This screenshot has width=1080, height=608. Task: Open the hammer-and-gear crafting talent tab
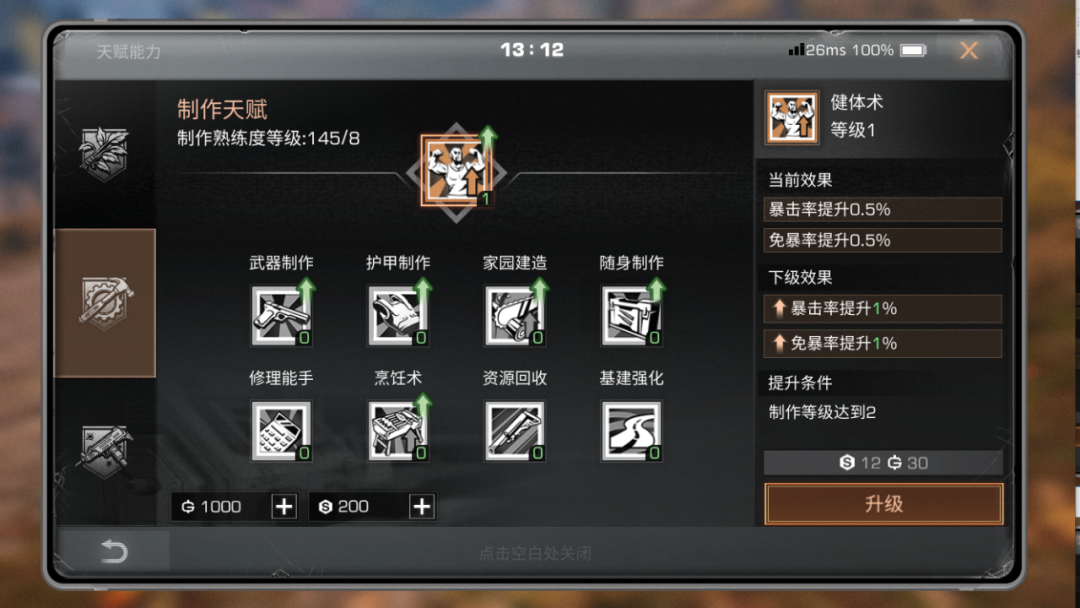[105, 303]
